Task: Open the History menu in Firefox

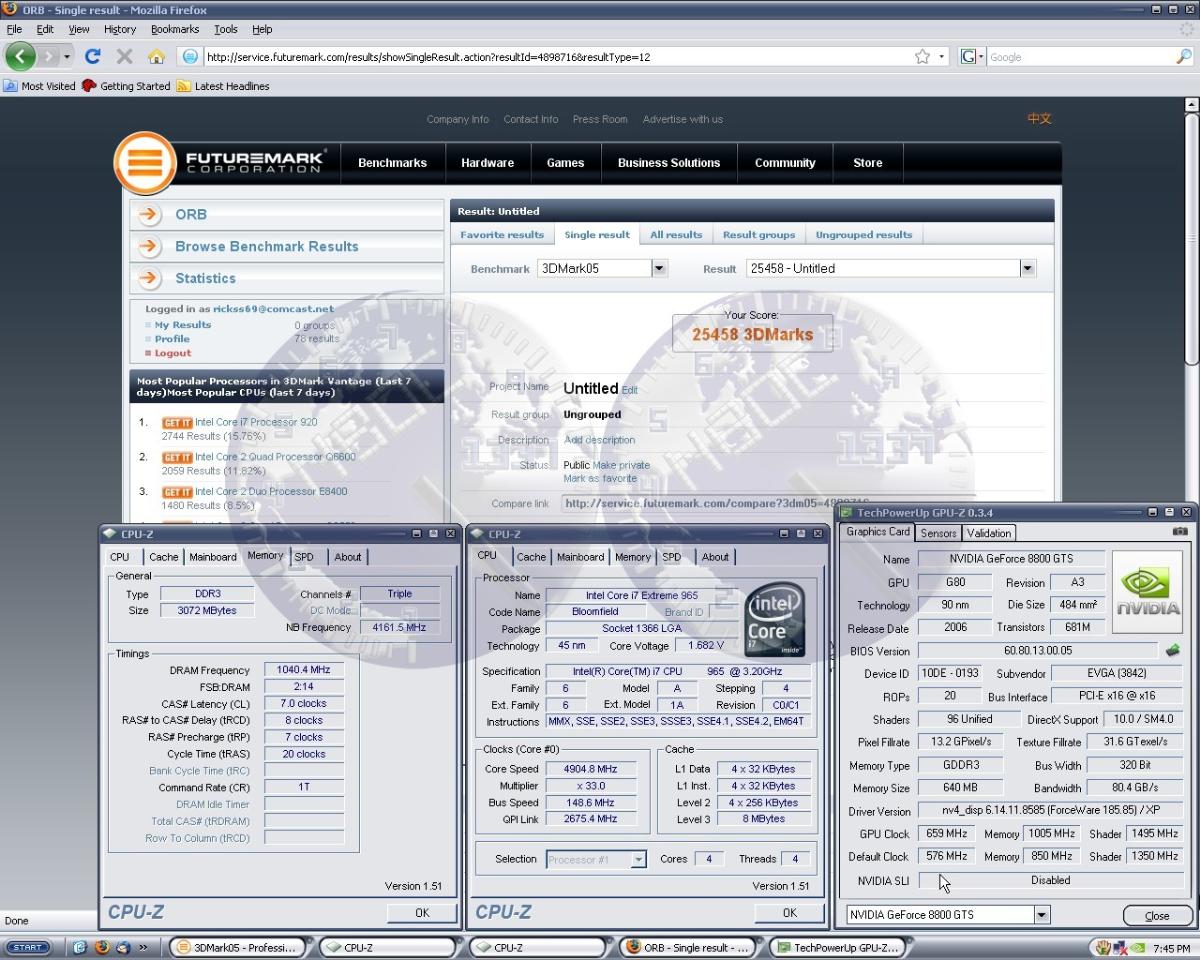Action: point(120,29)
